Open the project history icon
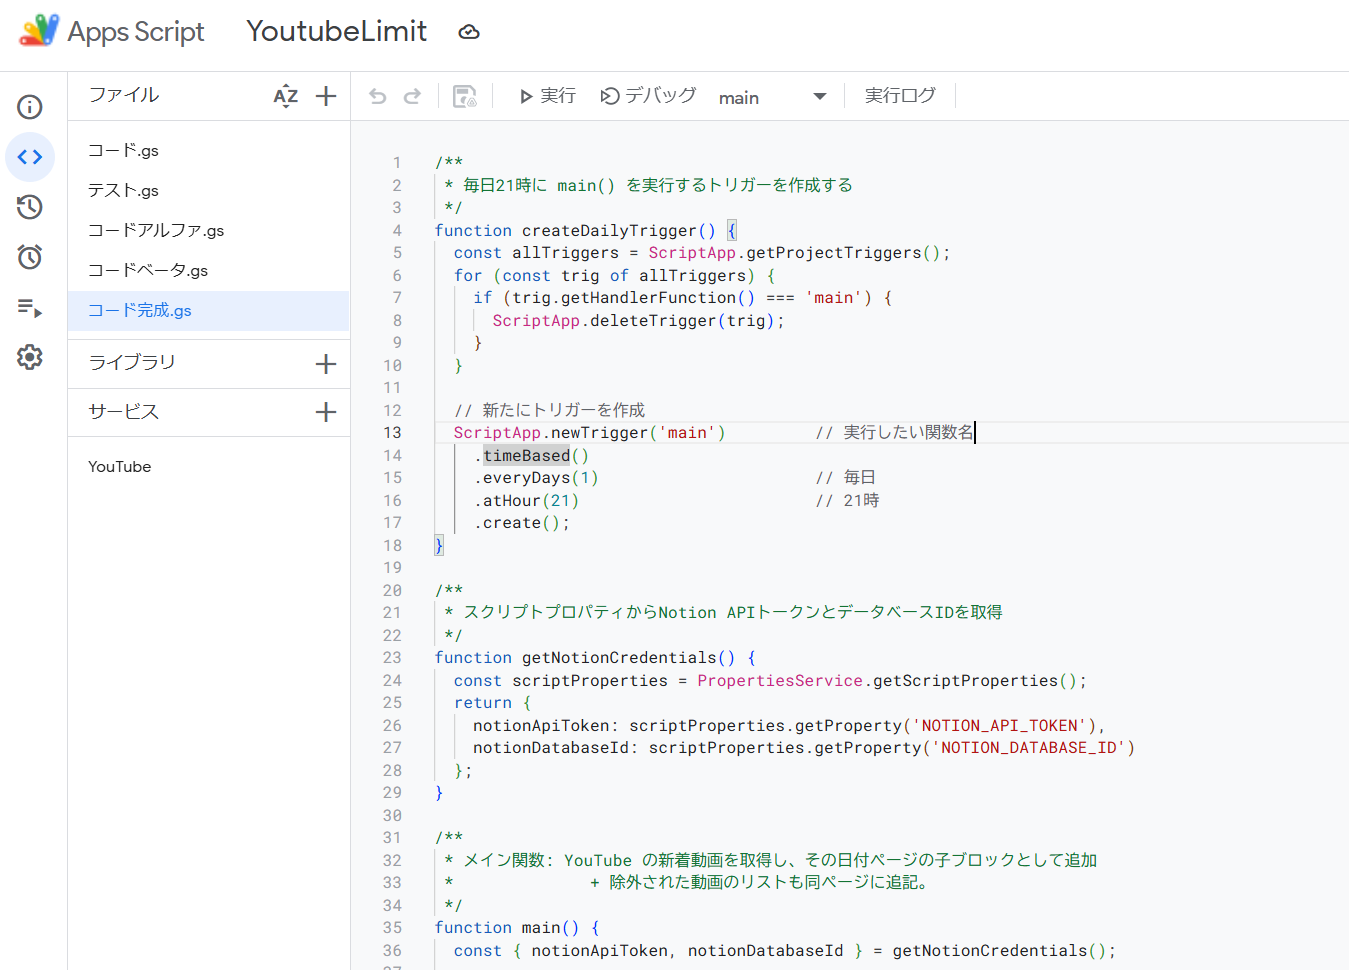The height and width of the screenshot is (970, 1349). click(30, 207)
